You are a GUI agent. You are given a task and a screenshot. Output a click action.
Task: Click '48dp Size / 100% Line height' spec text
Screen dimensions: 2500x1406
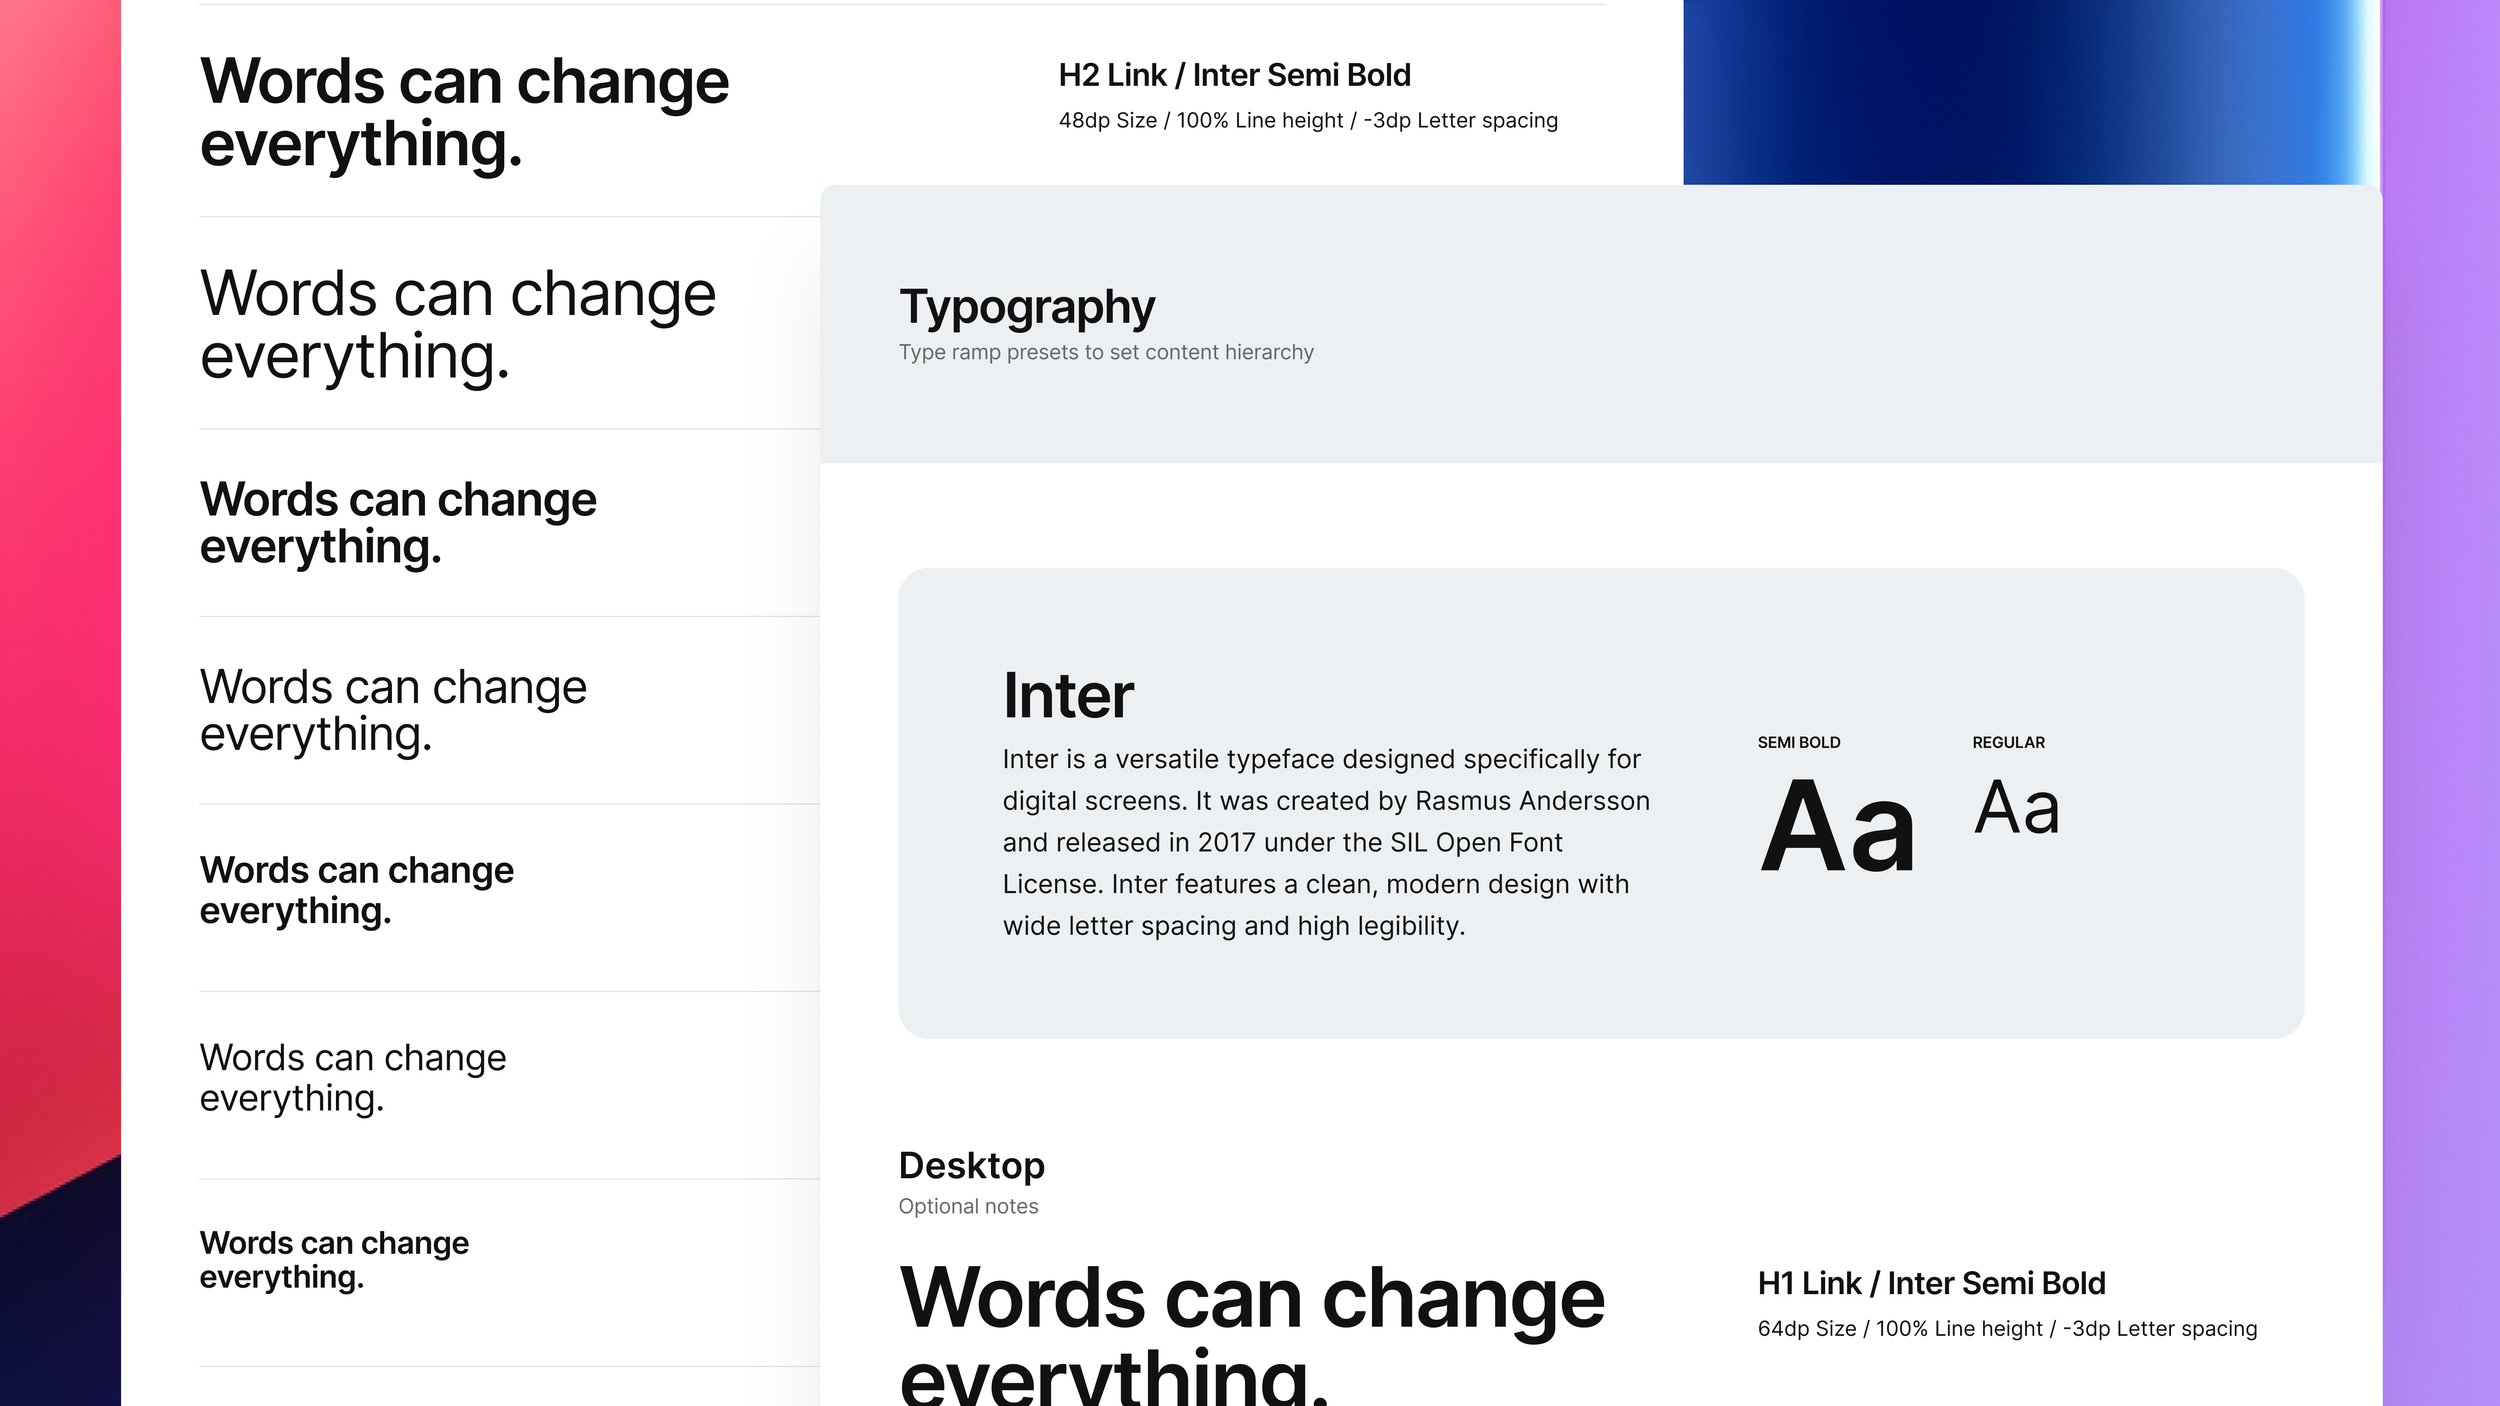click(x=1201, y=120)
